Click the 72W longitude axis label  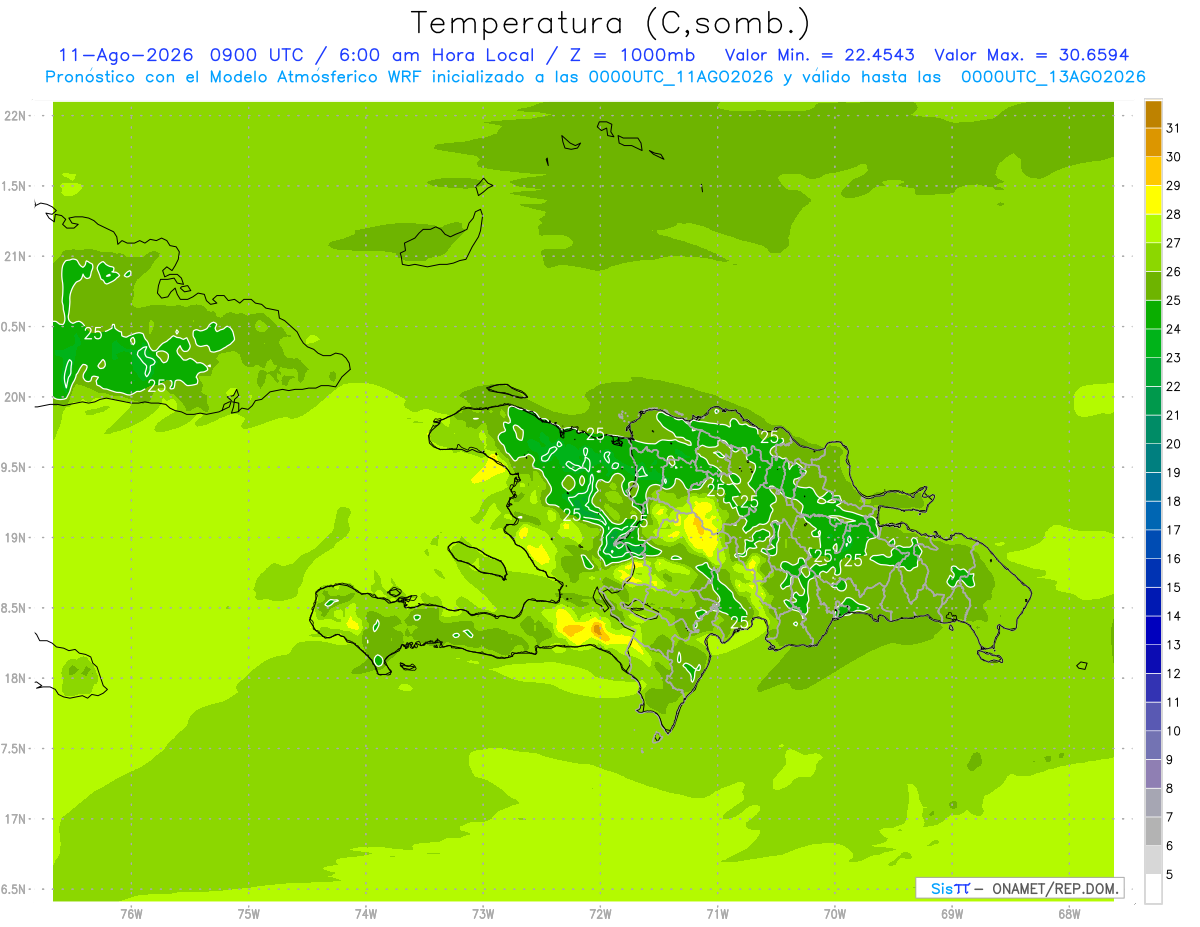(x=600, y=914)
